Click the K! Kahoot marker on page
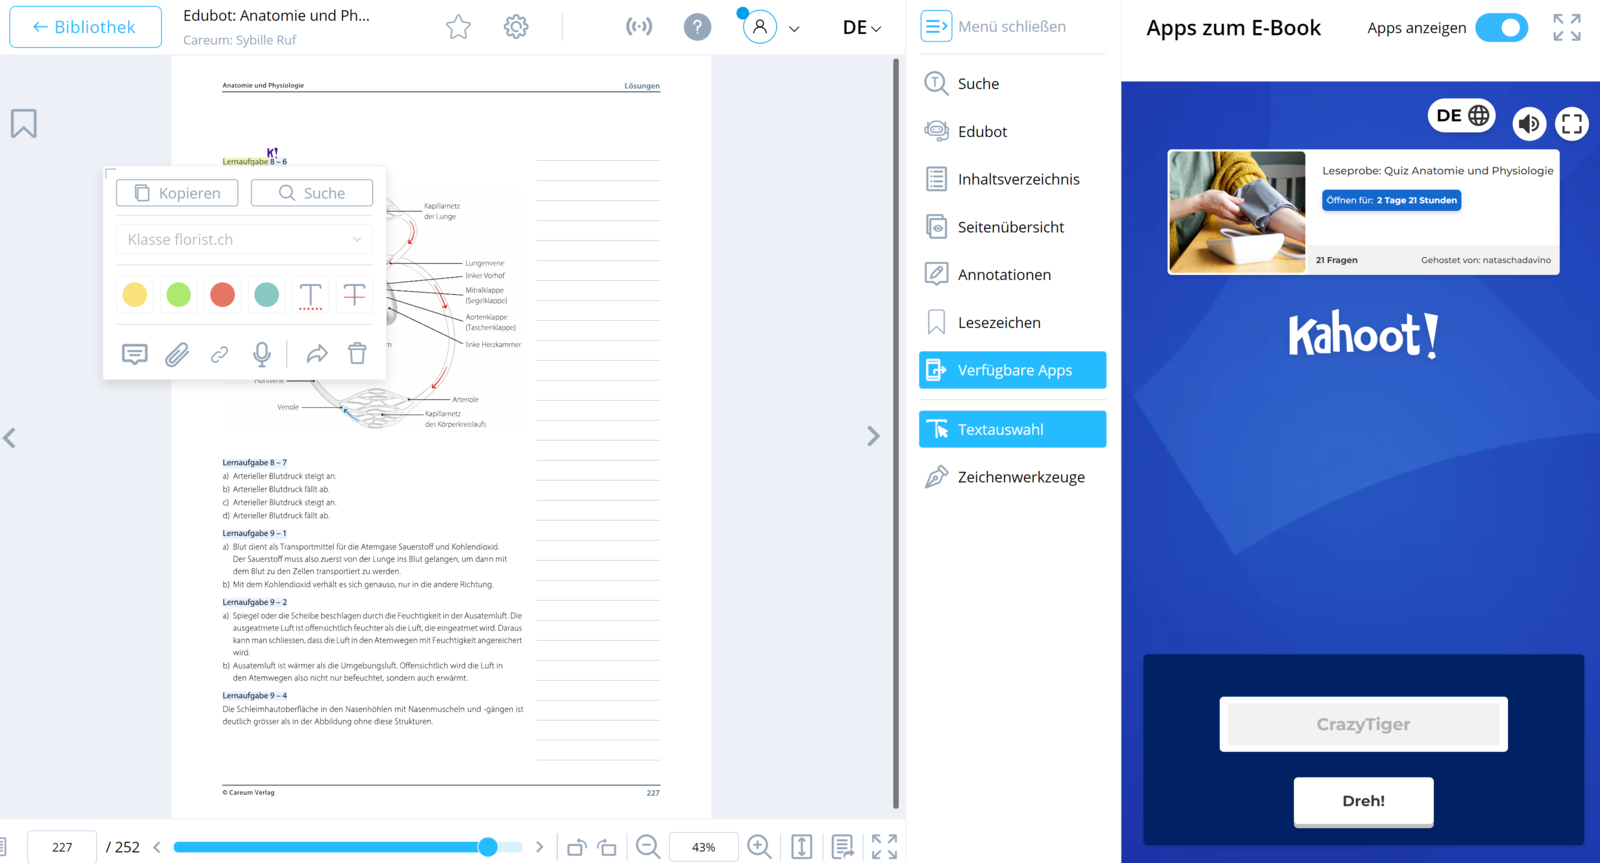Viewport: 1600px width, 863px height. tap(272, 152)
